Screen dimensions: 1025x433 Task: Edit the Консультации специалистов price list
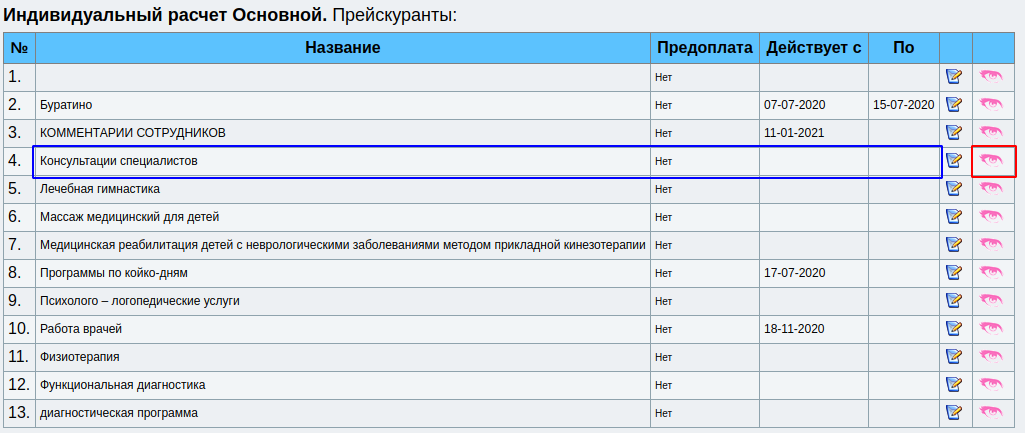(954, 160)
